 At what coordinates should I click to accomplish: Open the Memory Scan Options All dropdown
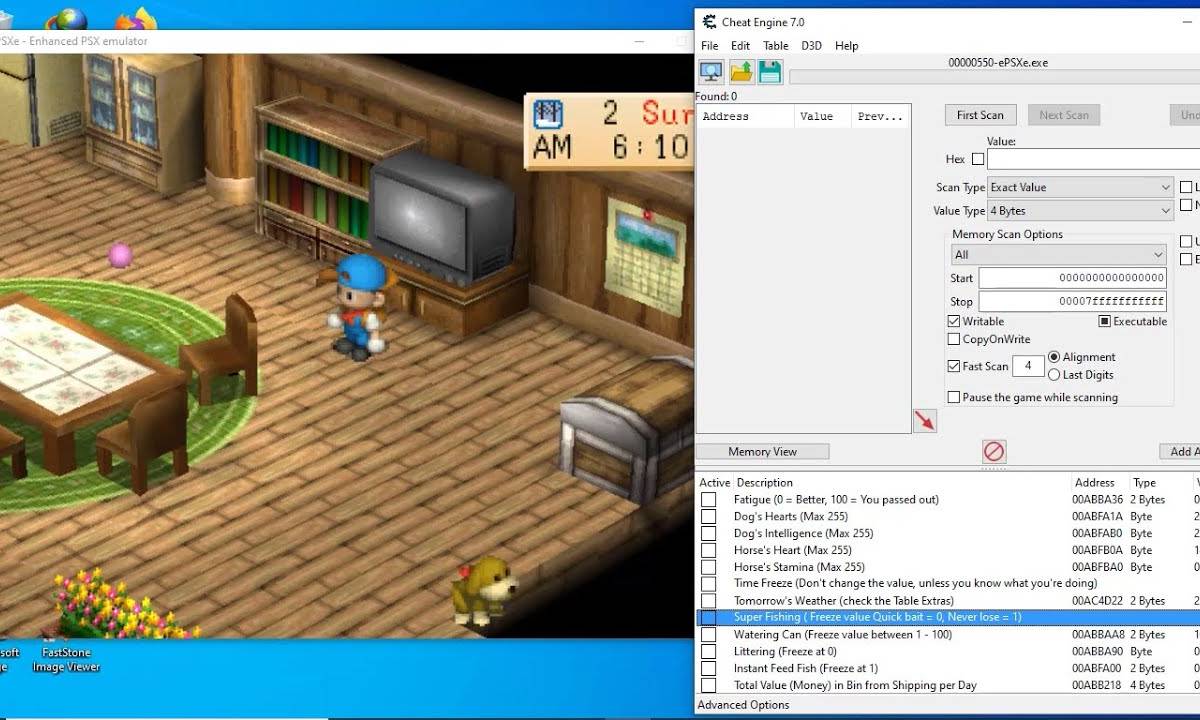pos(1059,255)
